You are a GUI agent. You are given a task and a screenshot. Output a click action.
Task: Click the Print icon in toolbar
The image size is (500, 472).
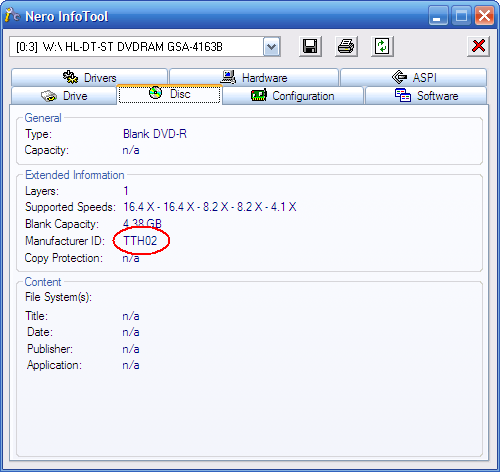[x=346, y=46]
